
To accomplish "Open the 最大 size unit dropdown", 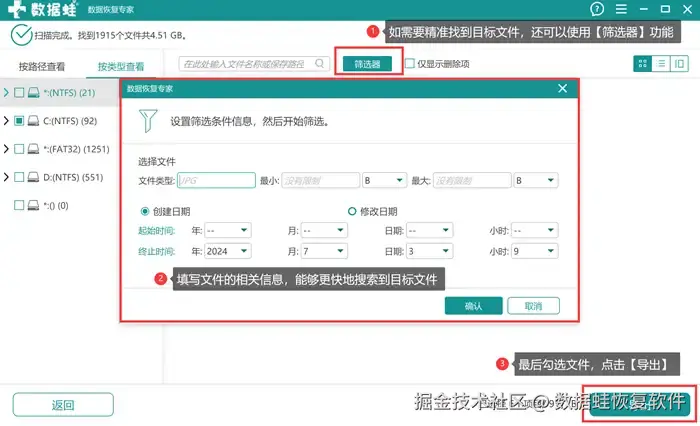I will [x=536, y=180].
